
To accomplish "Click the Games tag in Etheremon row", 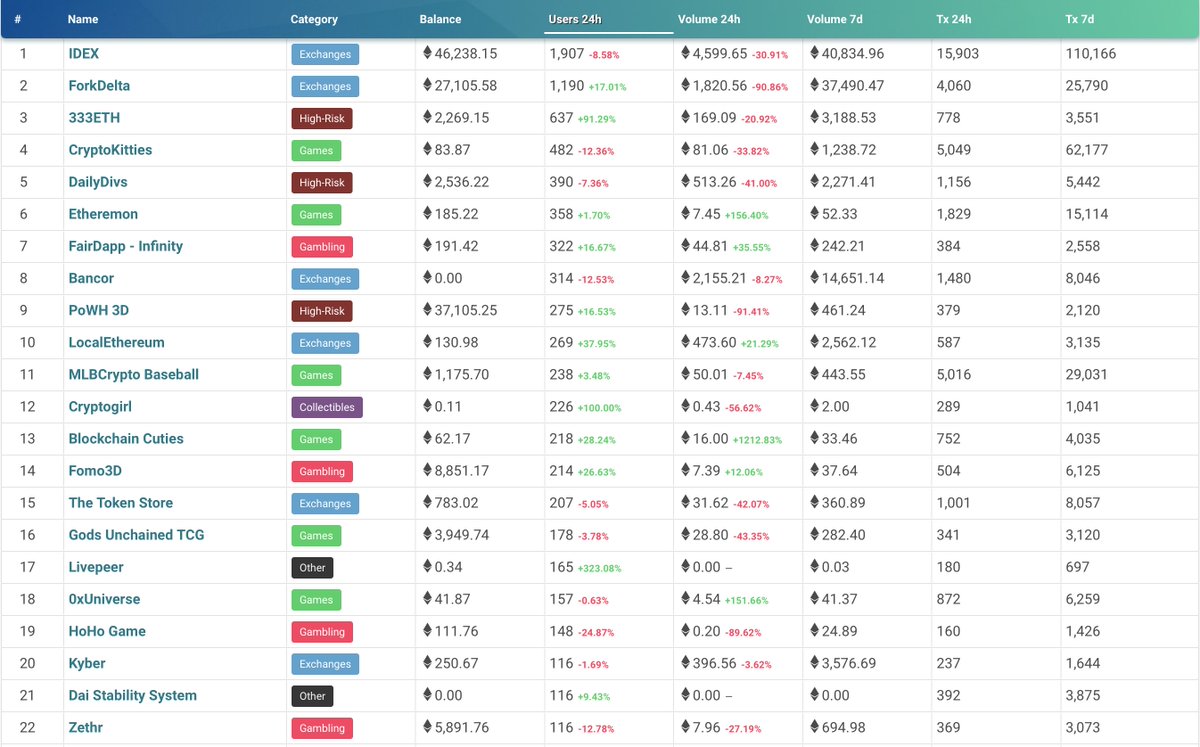I will [x=316, y=215].
